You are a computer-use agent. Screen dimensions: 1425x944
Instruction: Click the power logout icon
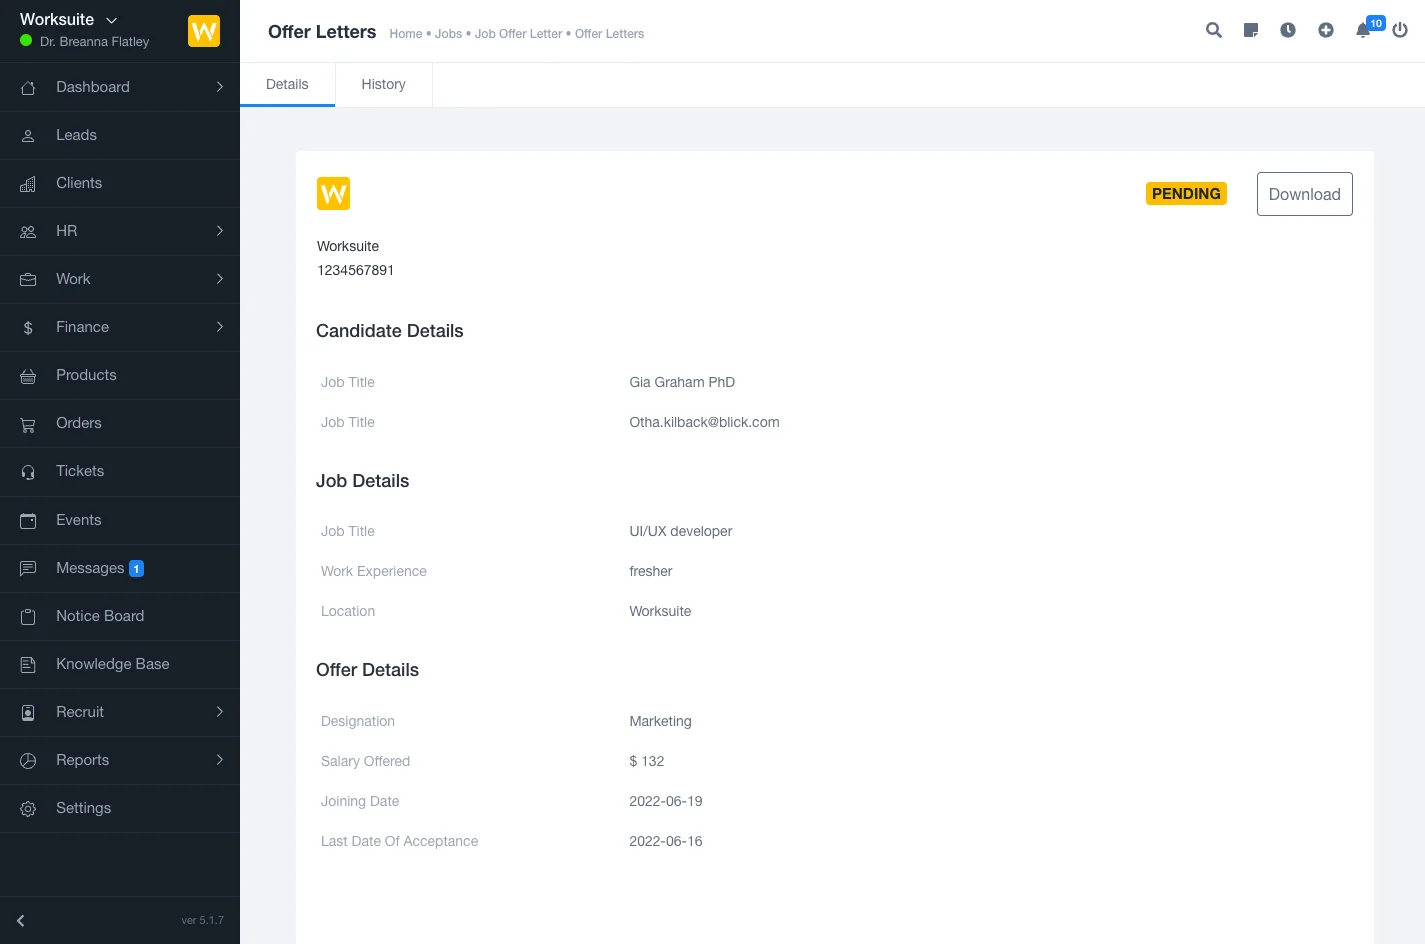coord(1400,30)
